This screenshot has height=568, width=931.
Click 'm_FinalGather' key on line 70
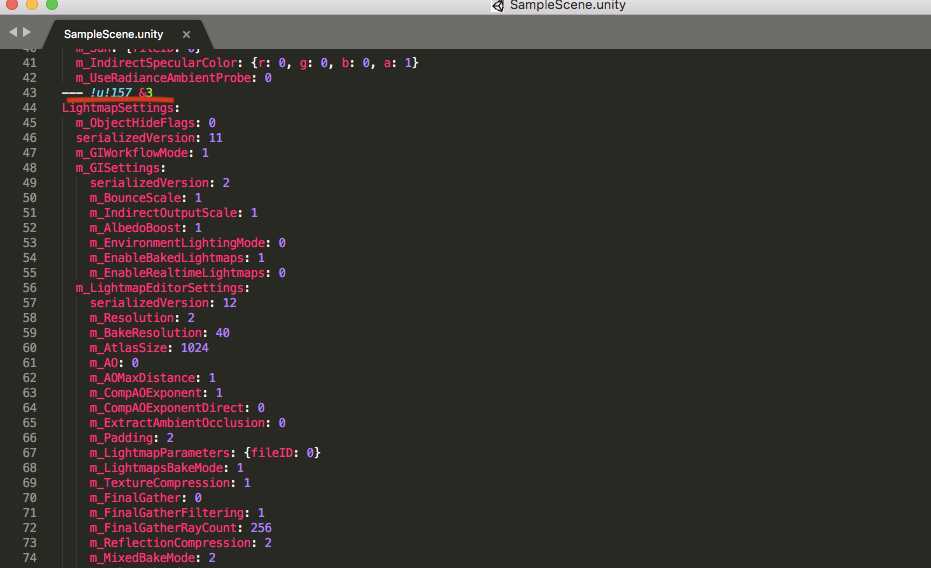tap(135, 498)
